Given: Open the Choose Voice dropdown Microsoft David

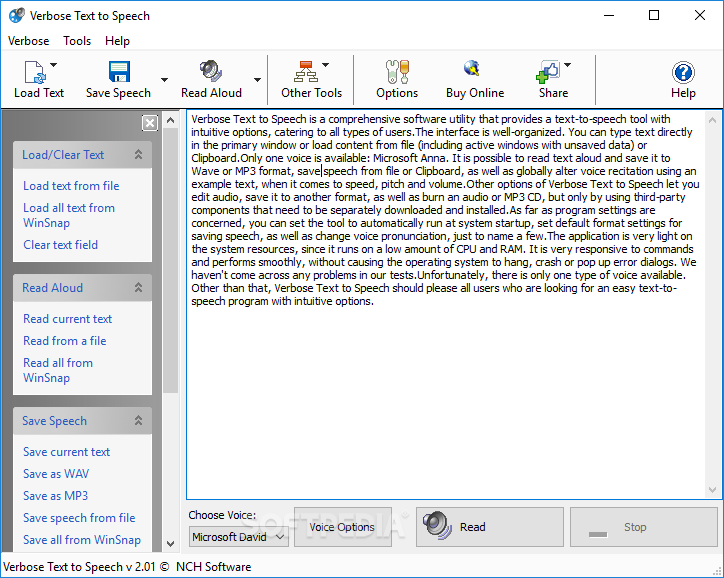Looking at the screenshot, I should [239, 537].
